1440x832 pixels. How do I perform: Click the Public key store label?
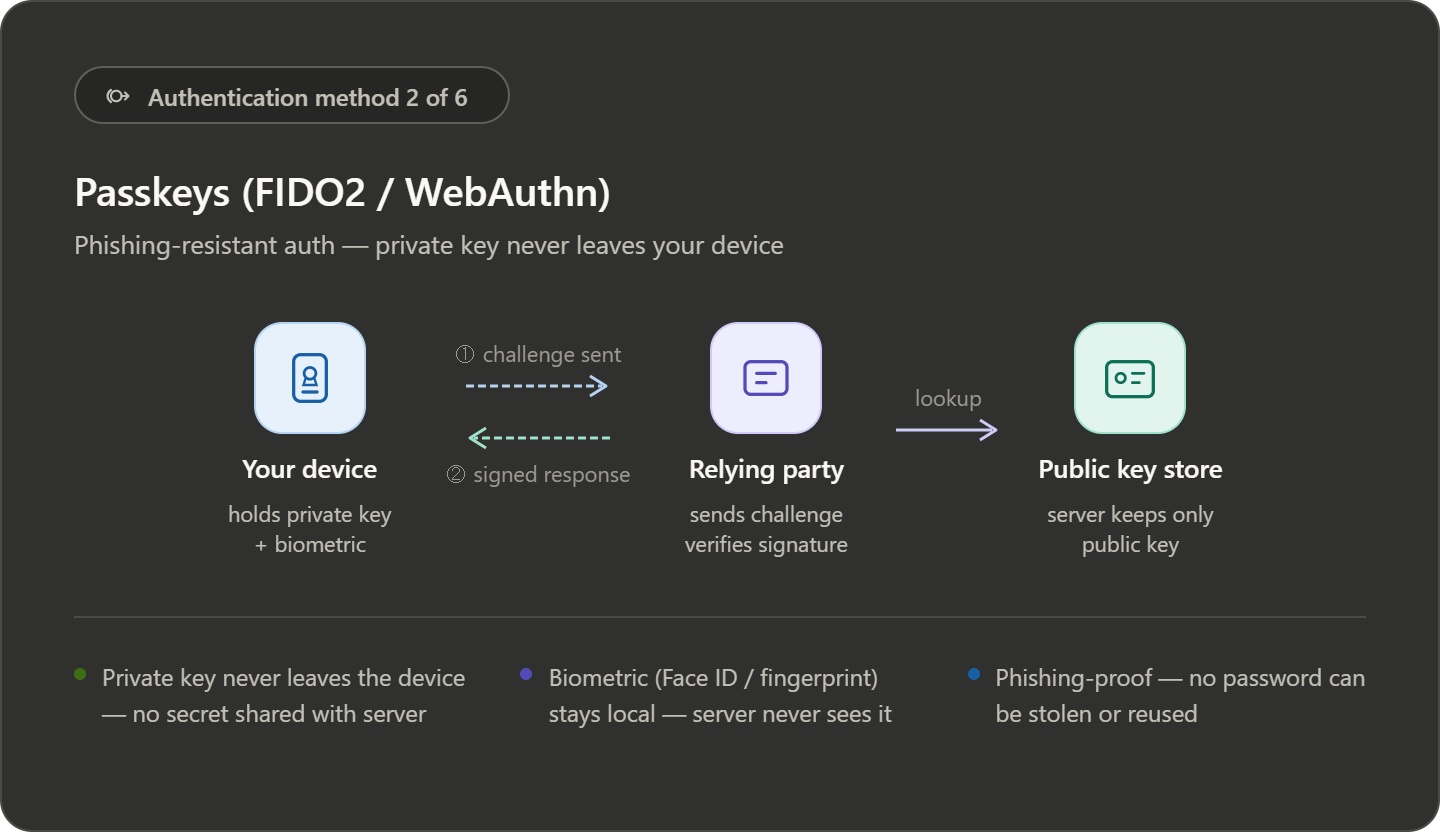point(1130,469)
